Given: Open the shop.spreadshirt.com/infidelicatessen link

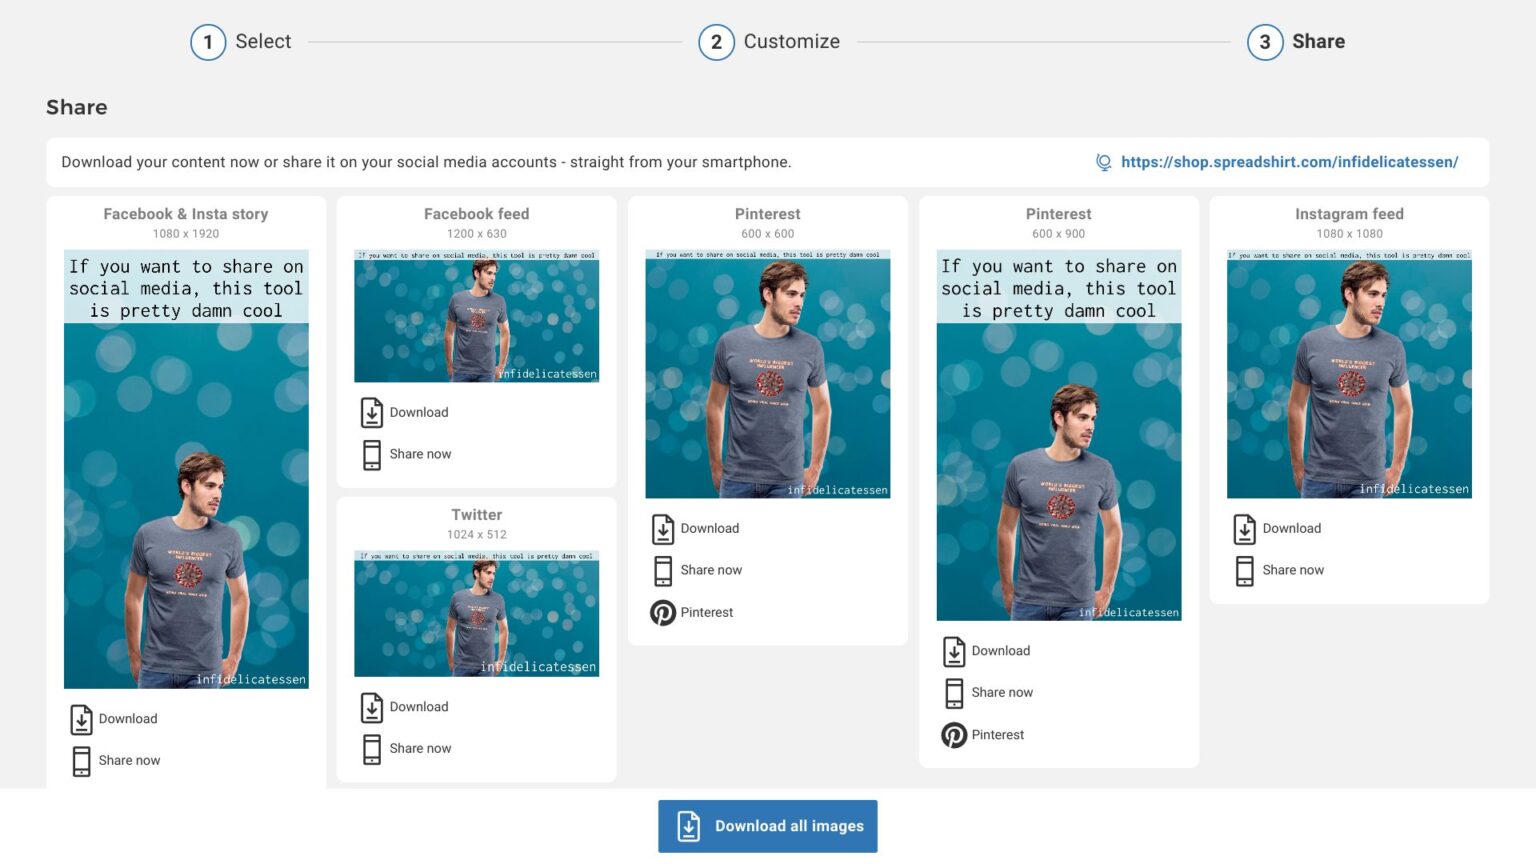Looking at the screenshot, I should coord(1290,161).
